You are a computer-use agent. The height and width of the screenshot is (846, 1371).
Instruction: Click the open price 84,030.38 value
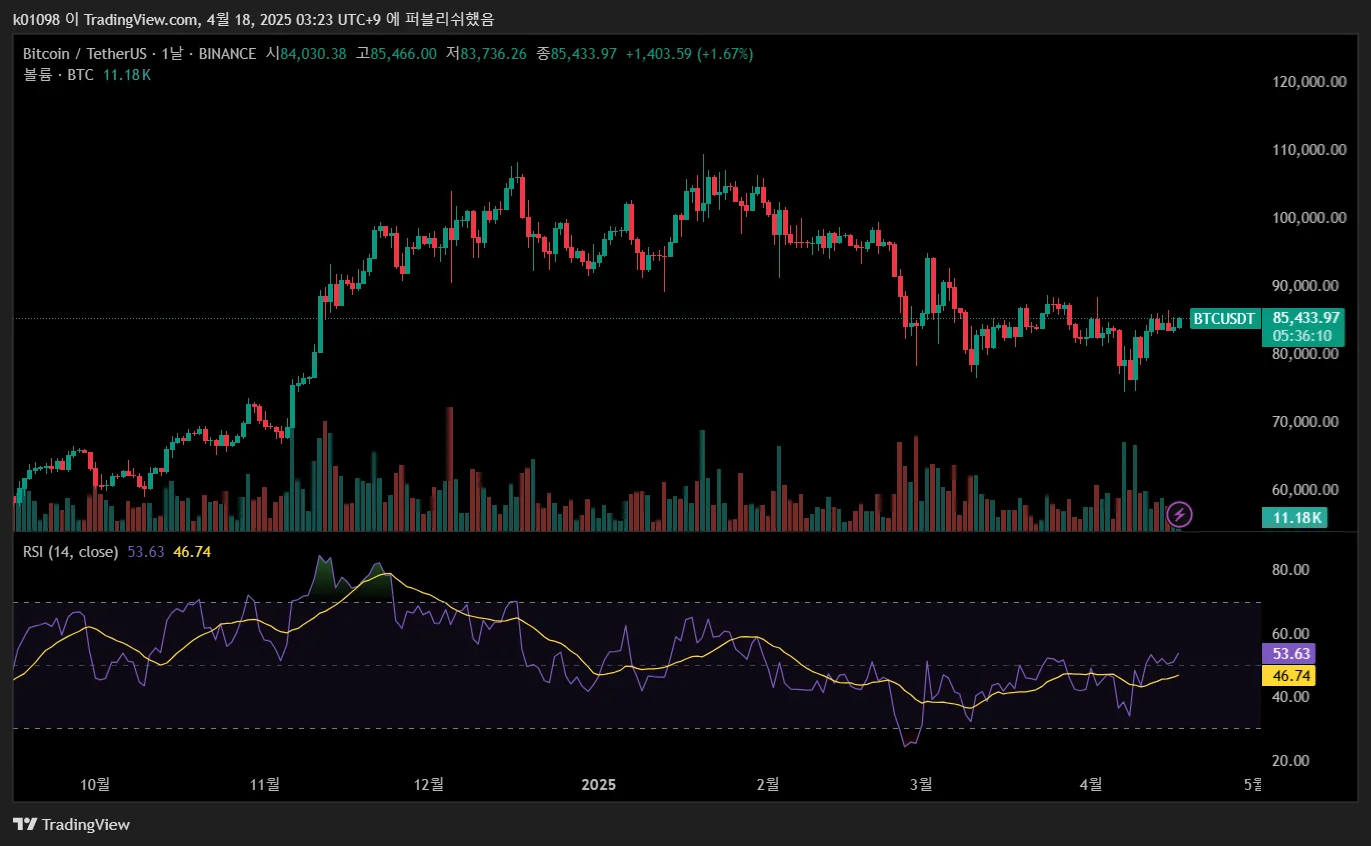click(313, 54)
